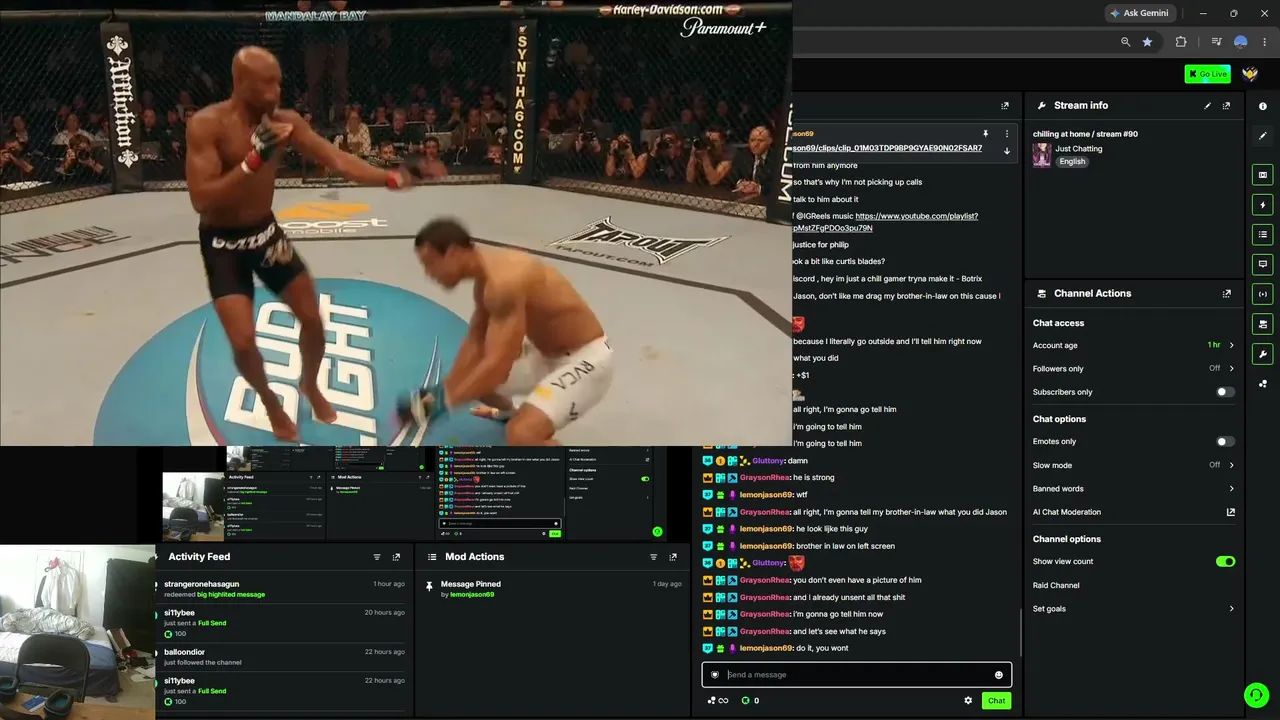Screen dimensions: 1280x720
Task: Edit Stream info with the pencil icon
Action: (1207, 105)
